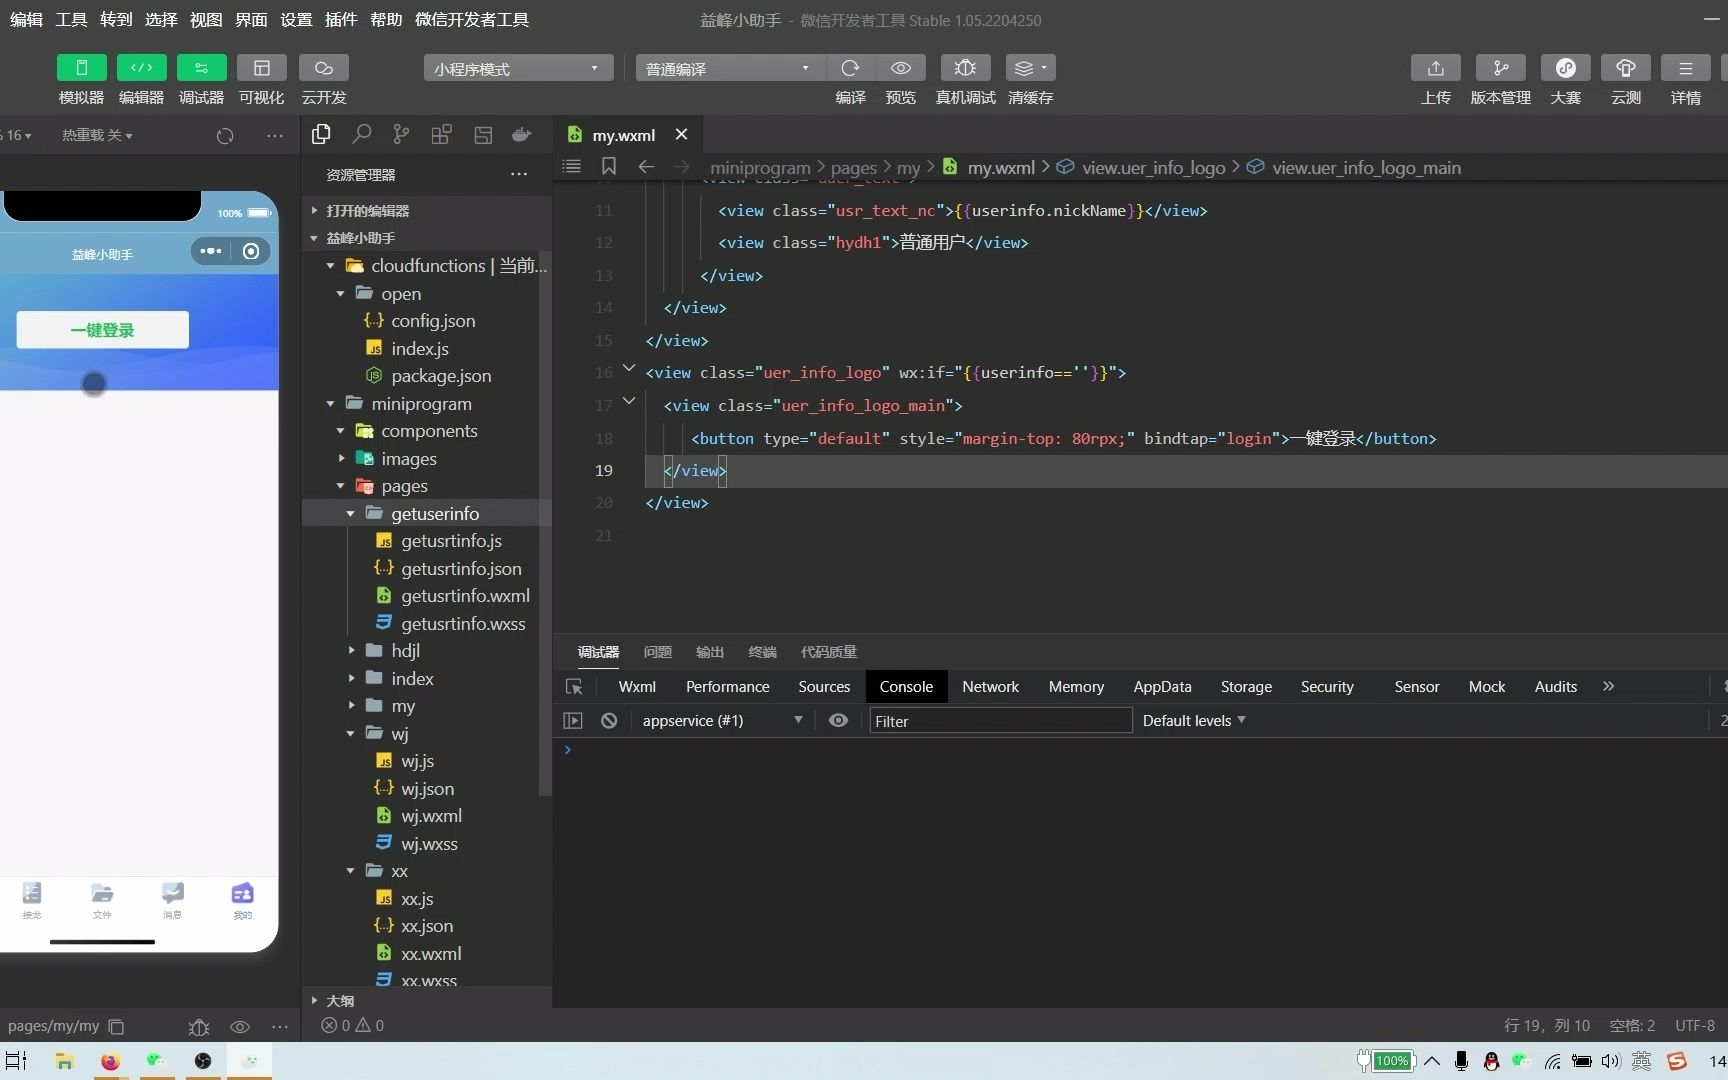
Task: Click the real device debug icon
Action: coord(965,68)
